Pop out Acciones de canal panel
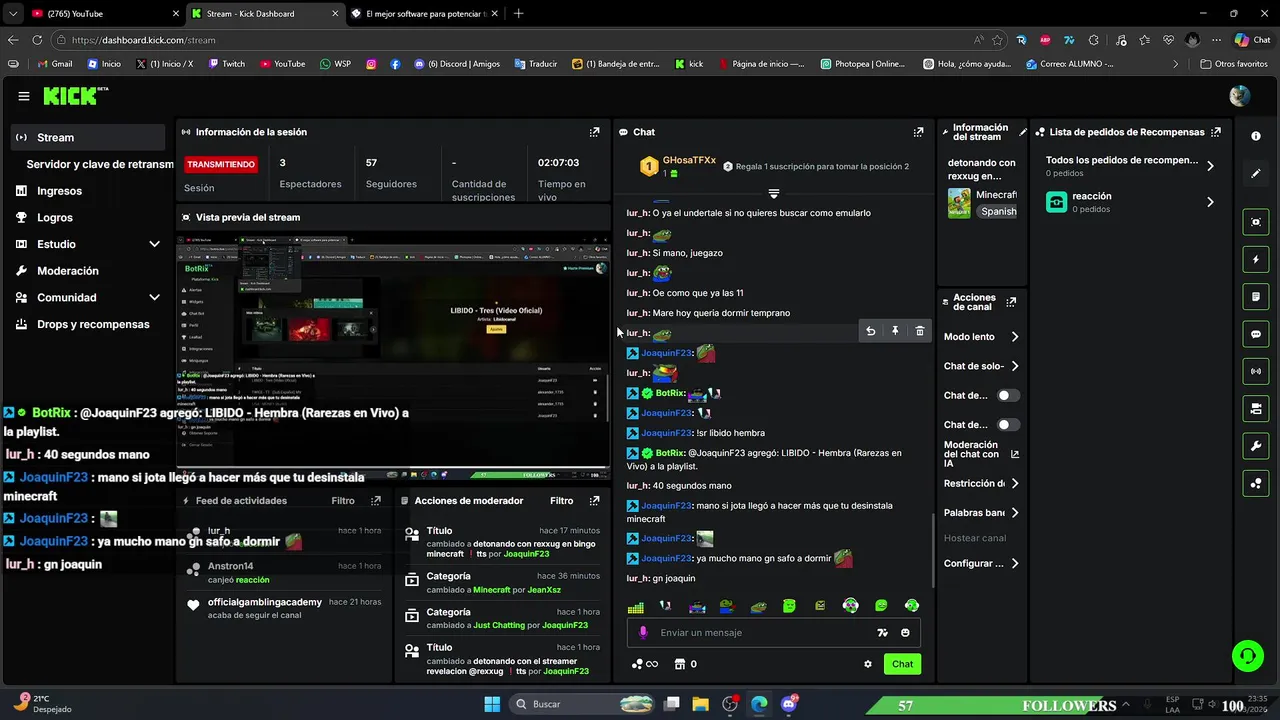Viewport: 1280px width, 720px height. coord(1011,302)
